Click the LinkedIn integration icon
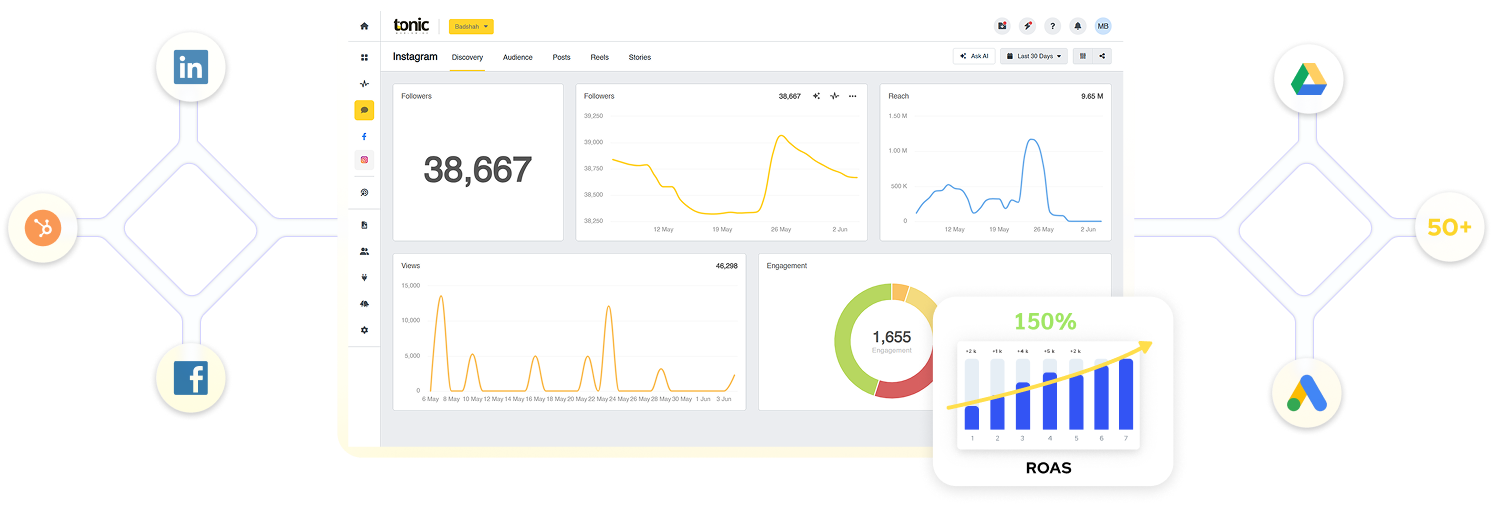 (191, 68)
